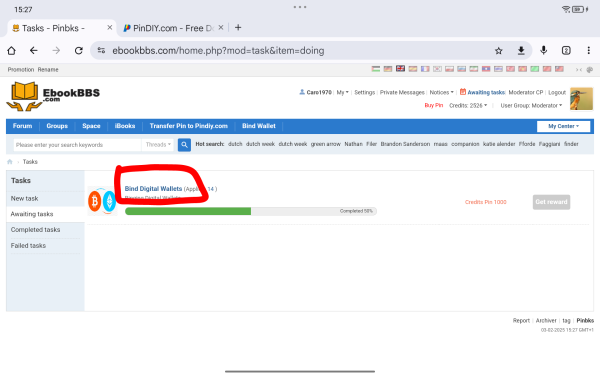Click the Promotion link
600x375 pixels.
tap(21, 70)
